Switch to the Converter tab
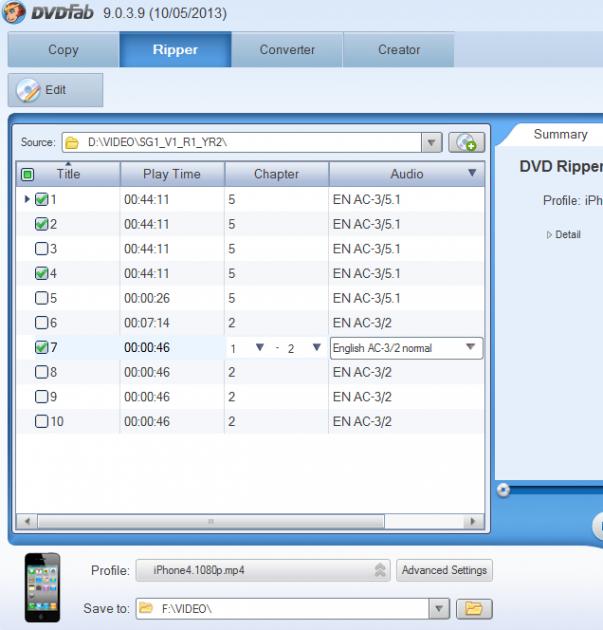Screen dimensions: 603x630 pos(287,49)
